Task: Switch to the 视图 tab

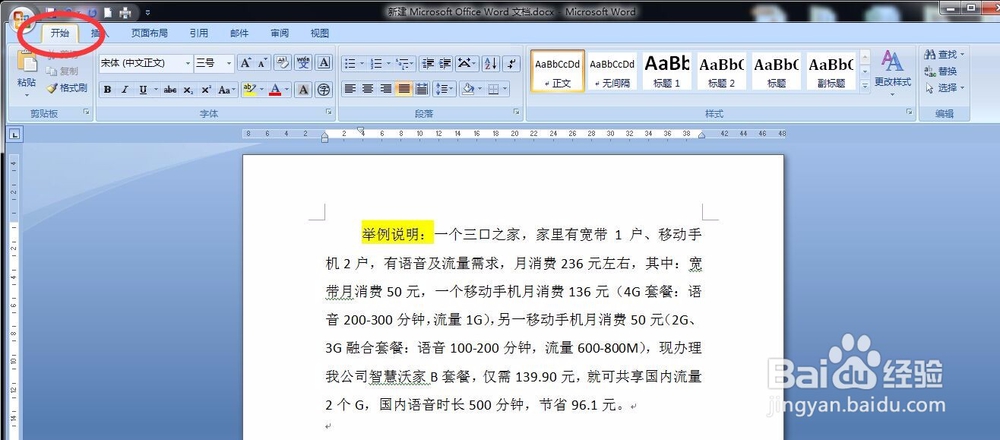Action: click(x=320, y=33)
